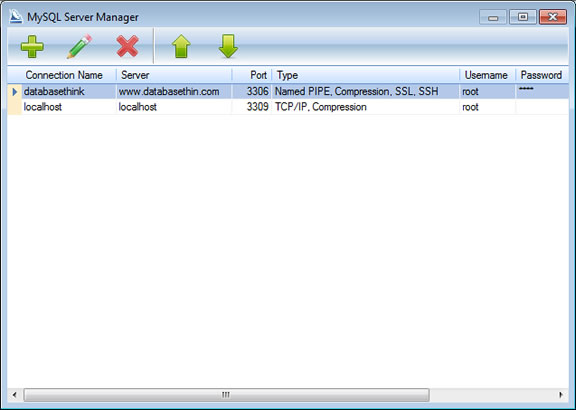576x410 pixels.
Task: Close the MySQL Server Manager window
Action: [553, 17]
